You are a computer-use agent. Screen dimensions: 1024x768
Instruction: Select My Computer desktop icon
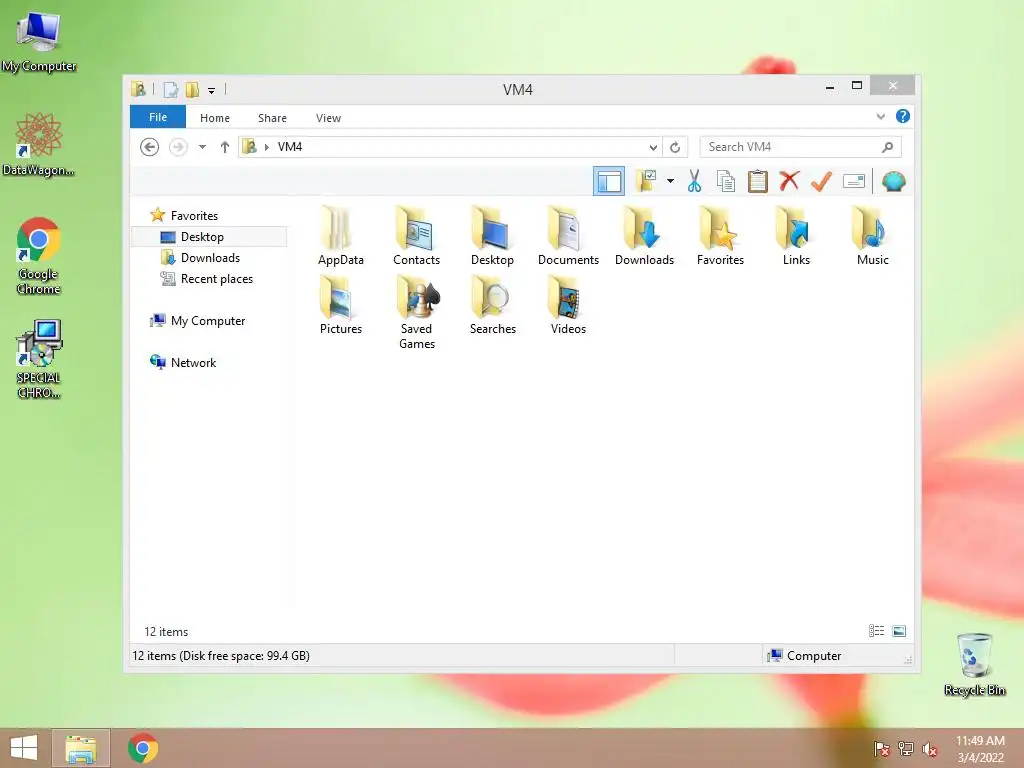[x=39, y=41]
